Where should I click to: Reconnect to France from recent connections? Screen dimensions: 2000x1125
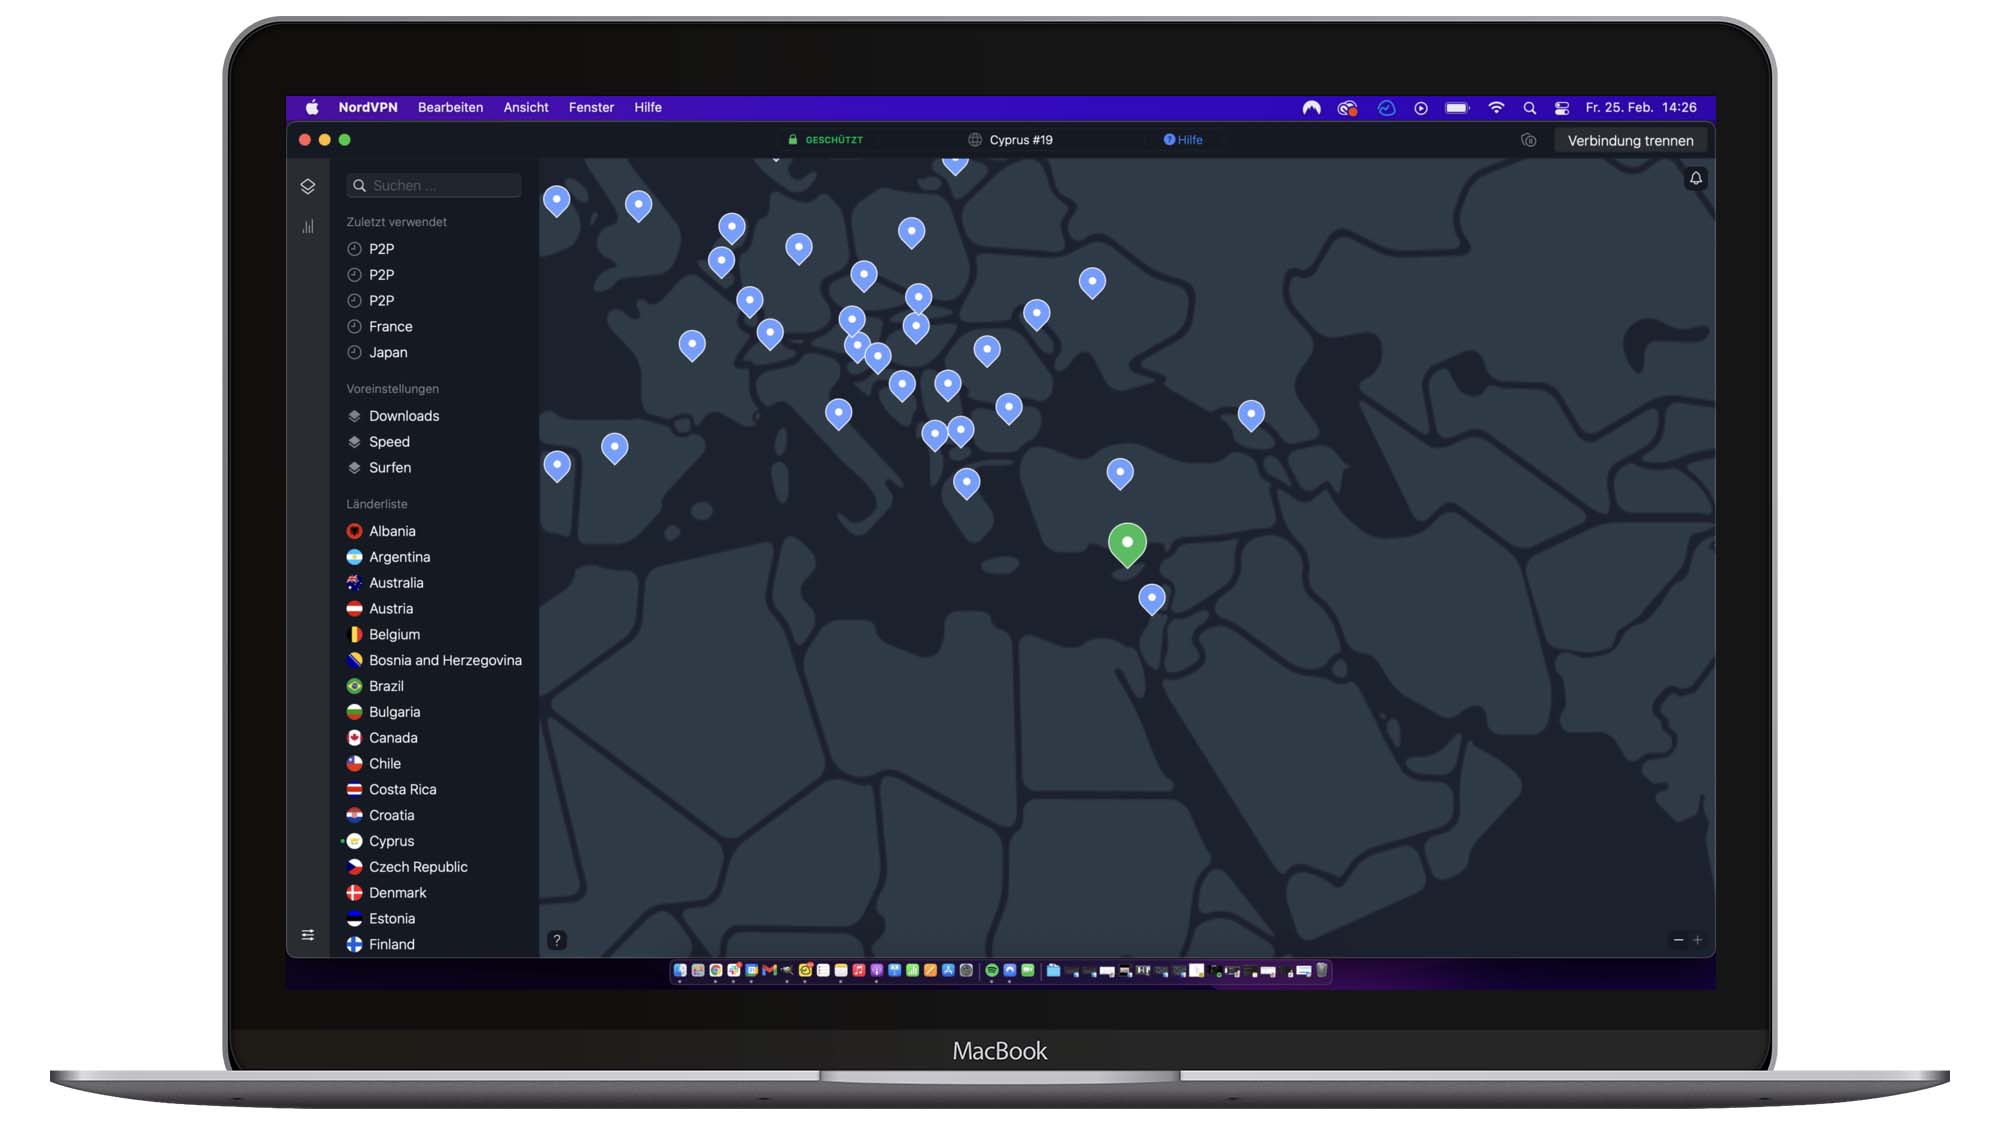391,326
